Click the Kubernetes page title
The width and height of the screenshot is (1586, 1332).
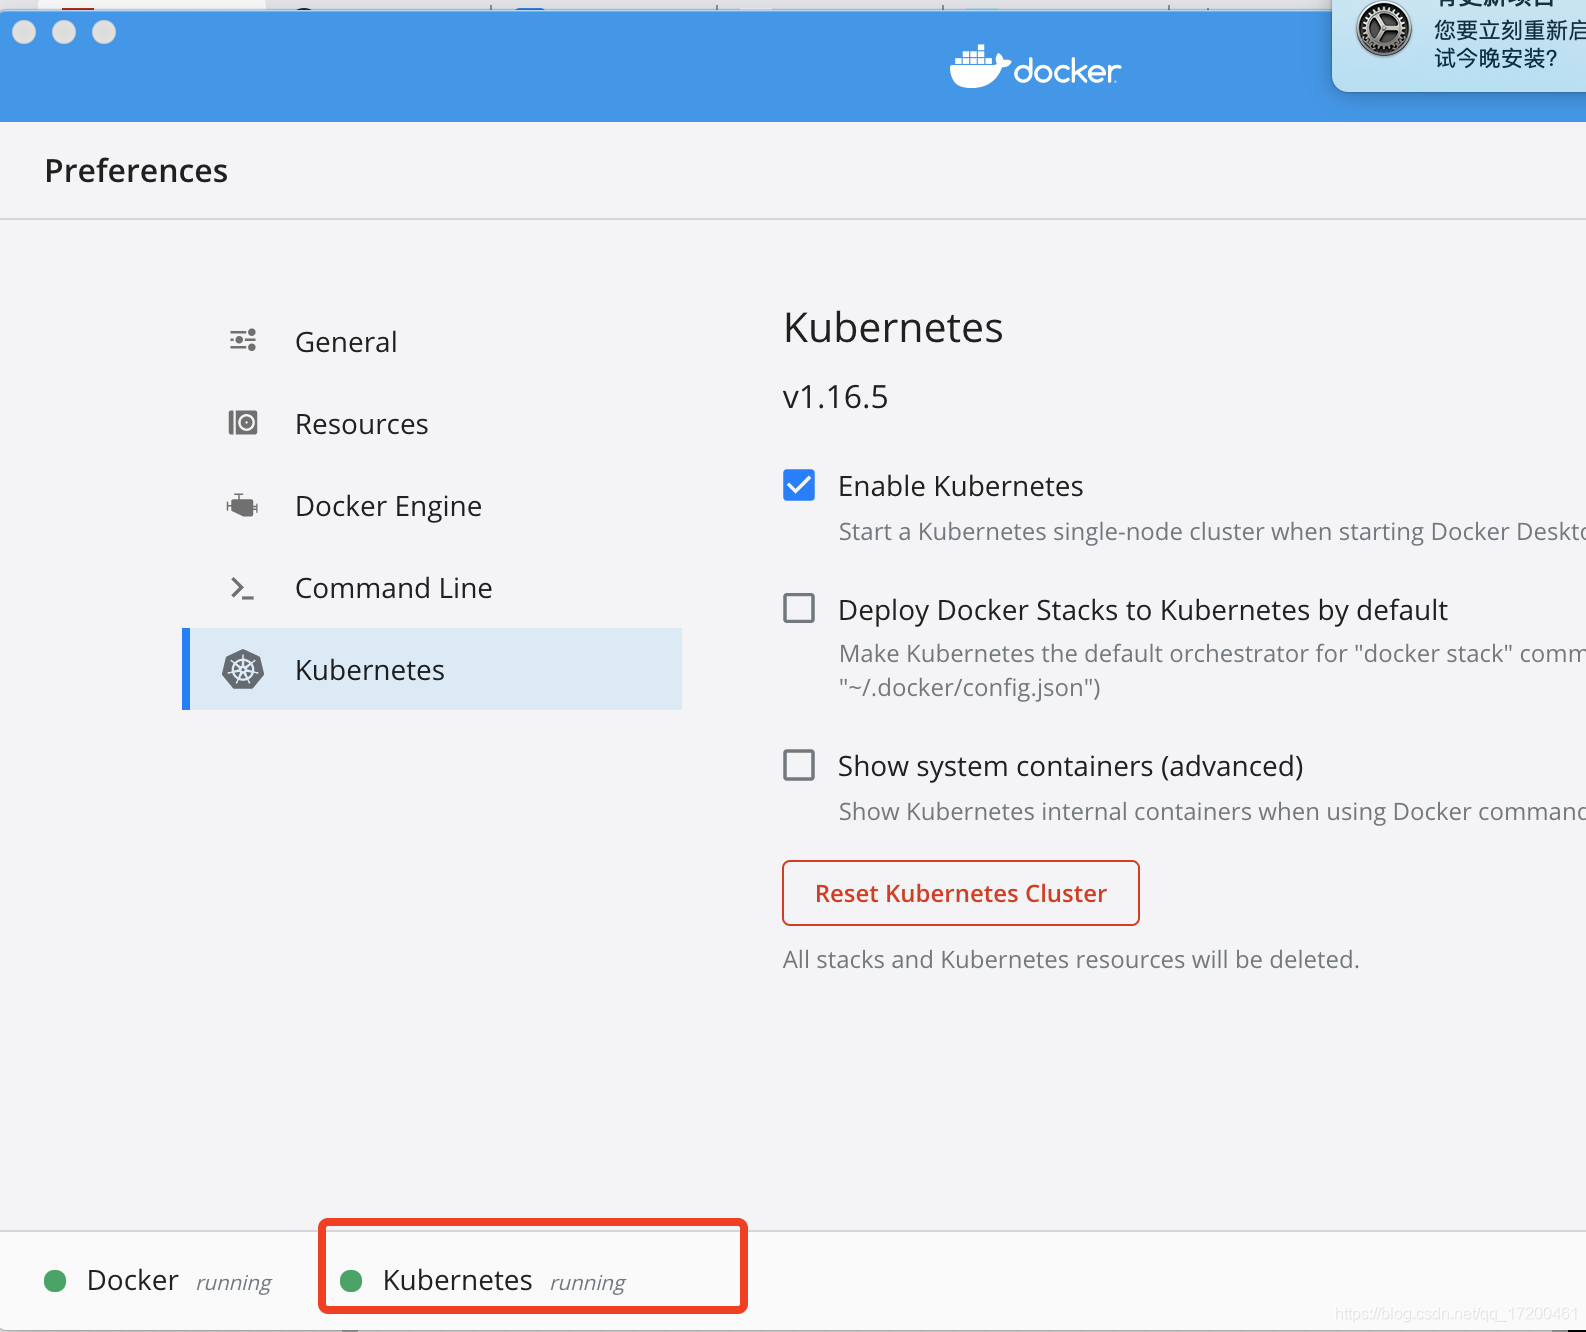click(893, 328)
